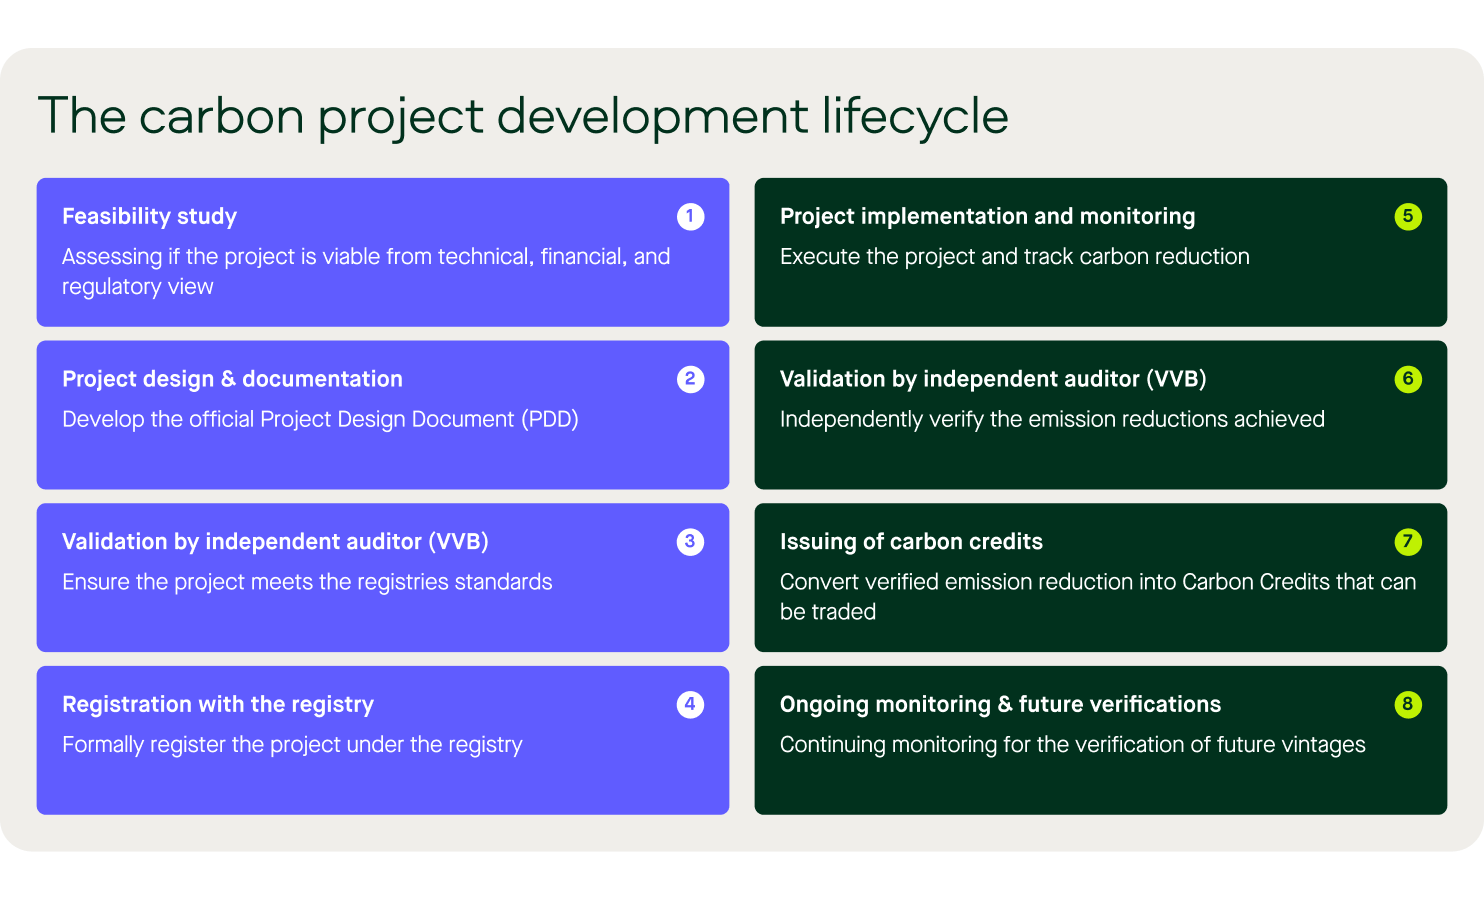Click the Project implementation and monitoring heading
The image size is (1484, 900).
coord(987,217)
